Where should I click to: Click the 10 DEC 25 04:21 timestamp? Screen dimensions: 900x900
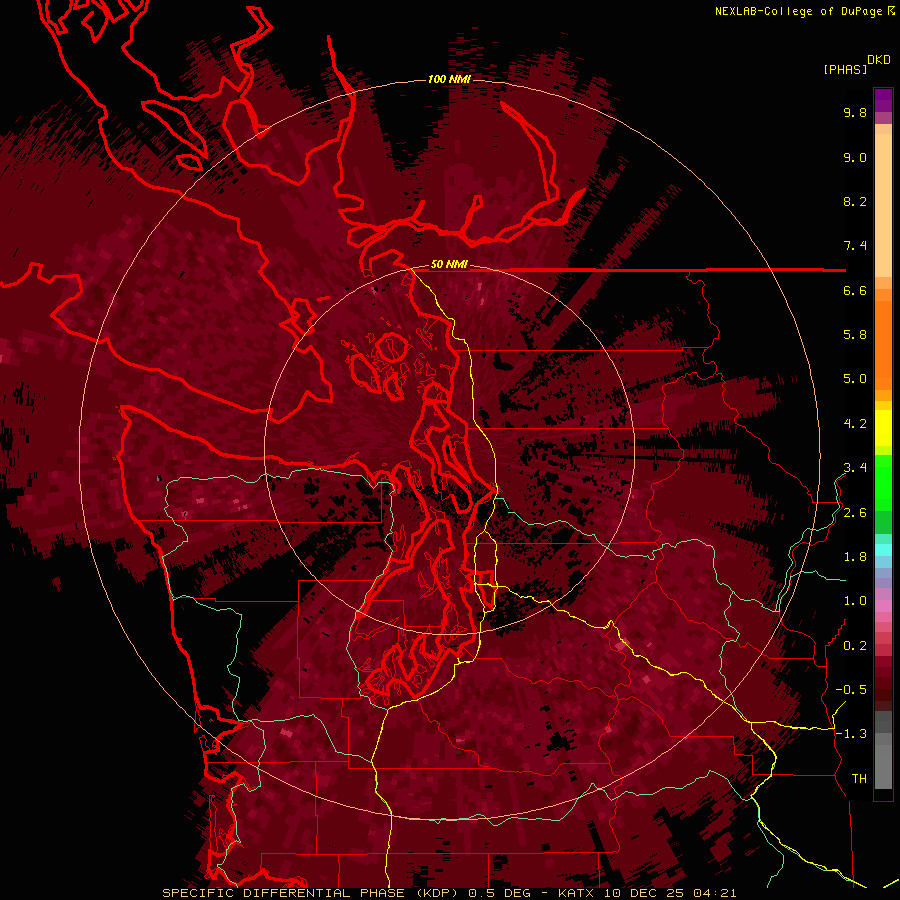[670, 893]
